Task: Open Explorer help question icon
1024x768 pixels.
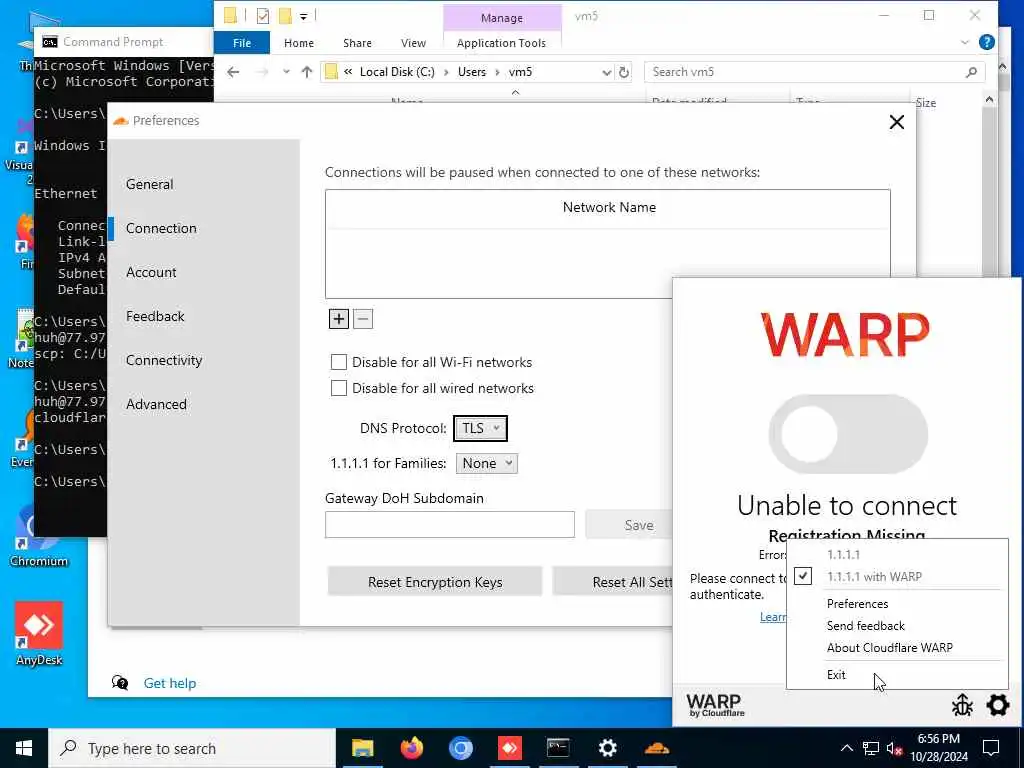Action: 987,42
